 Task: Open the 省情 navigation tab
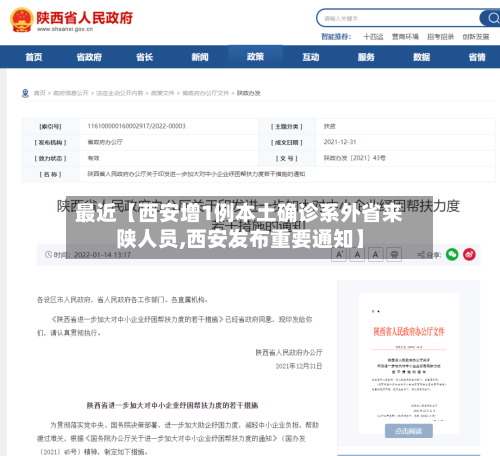coord(477,57)
